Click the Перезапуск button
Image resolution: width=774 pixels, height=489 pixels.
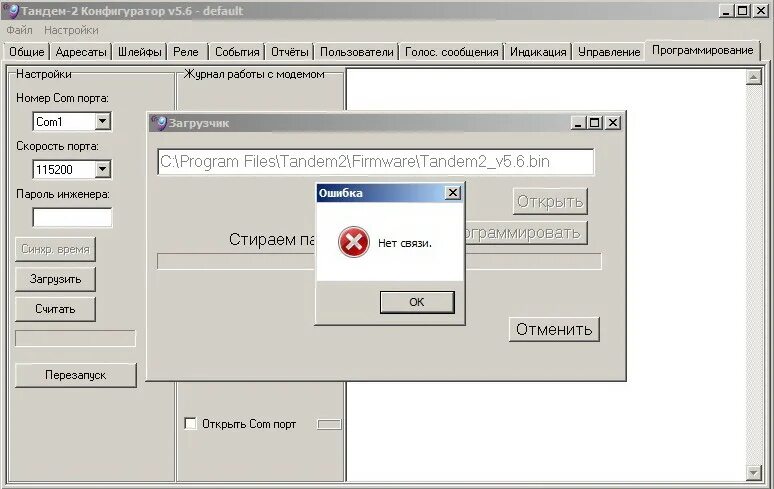point(76,375)
